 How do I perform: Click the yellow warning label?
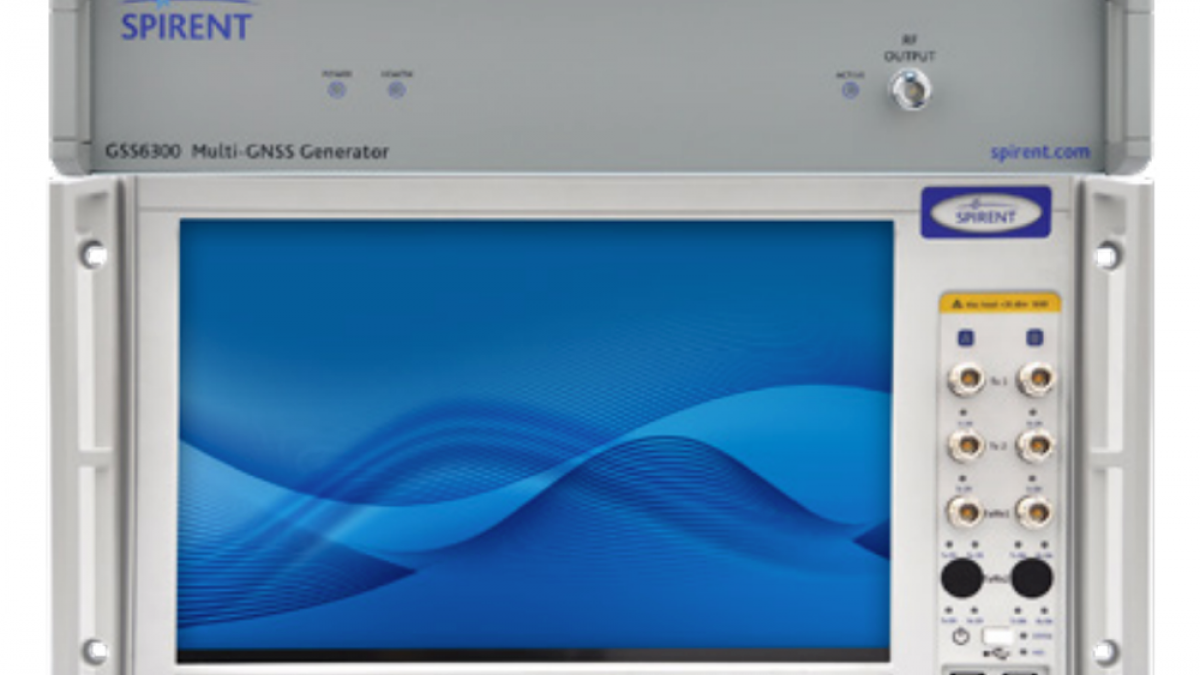tap(999, 304)
